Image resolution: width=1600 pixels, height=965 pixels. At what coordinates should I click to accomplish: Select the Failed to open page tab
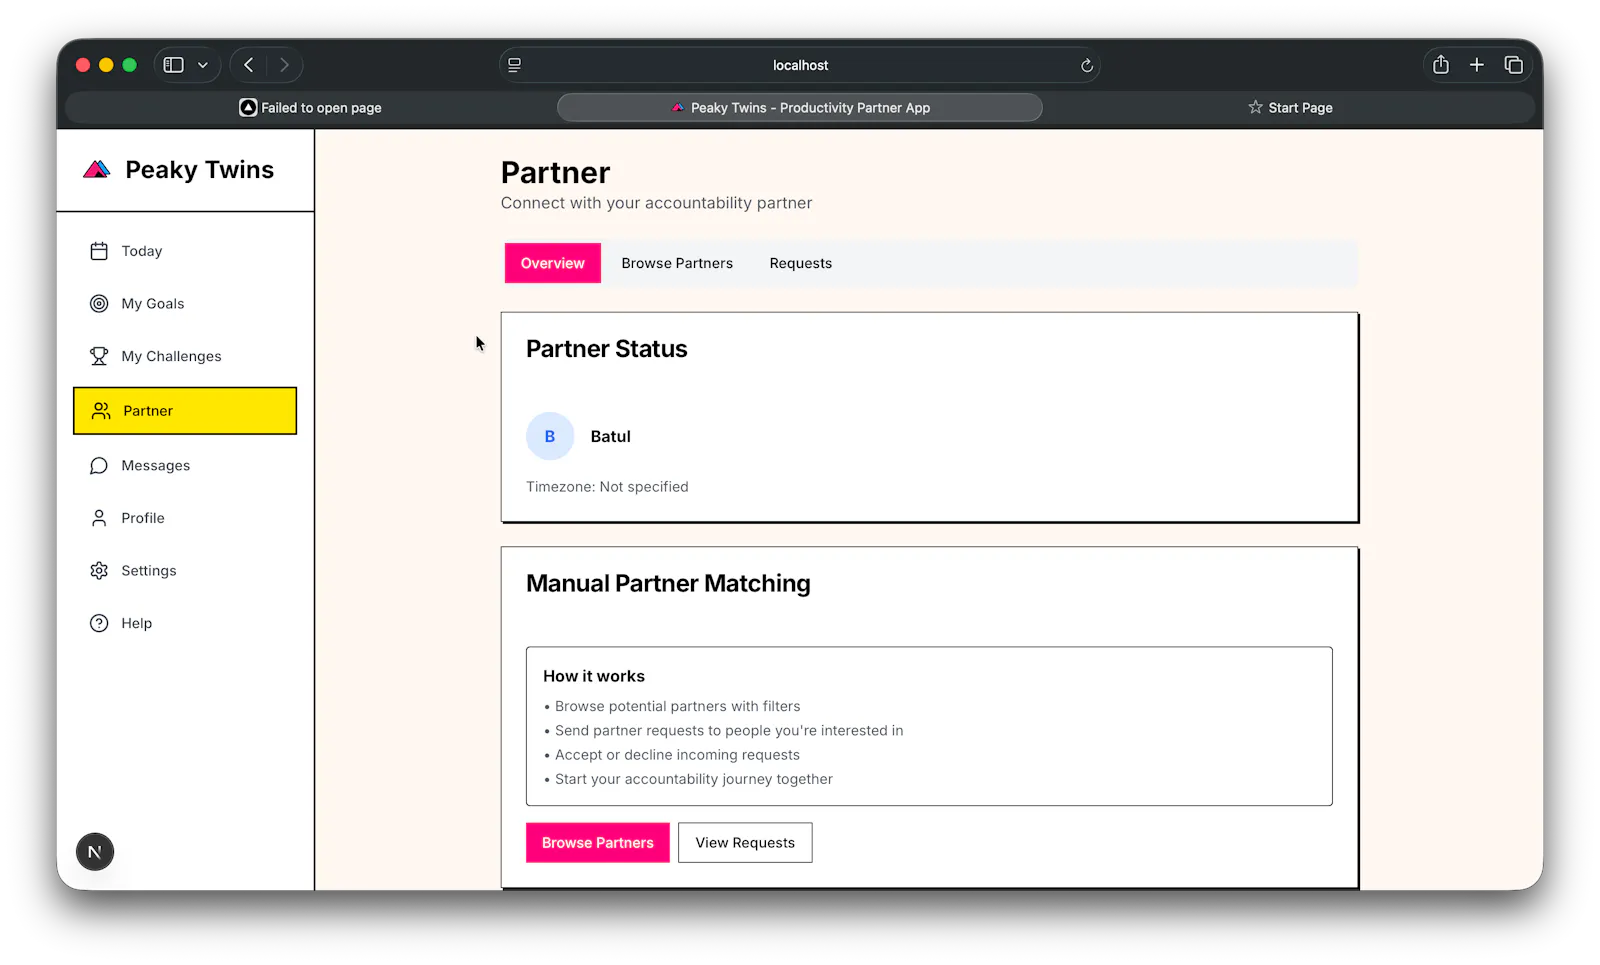[311, 108]
